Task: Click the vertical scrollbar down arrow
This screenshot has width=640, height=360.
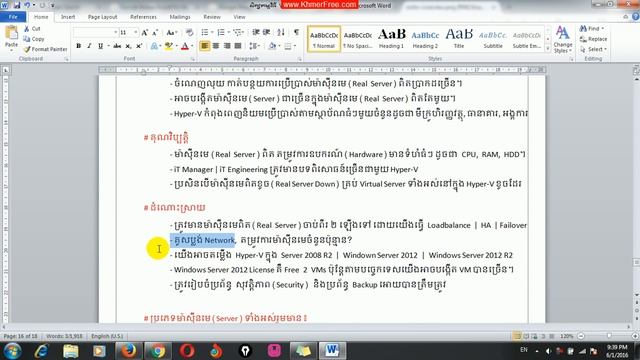Action: (x=636, y=295)
